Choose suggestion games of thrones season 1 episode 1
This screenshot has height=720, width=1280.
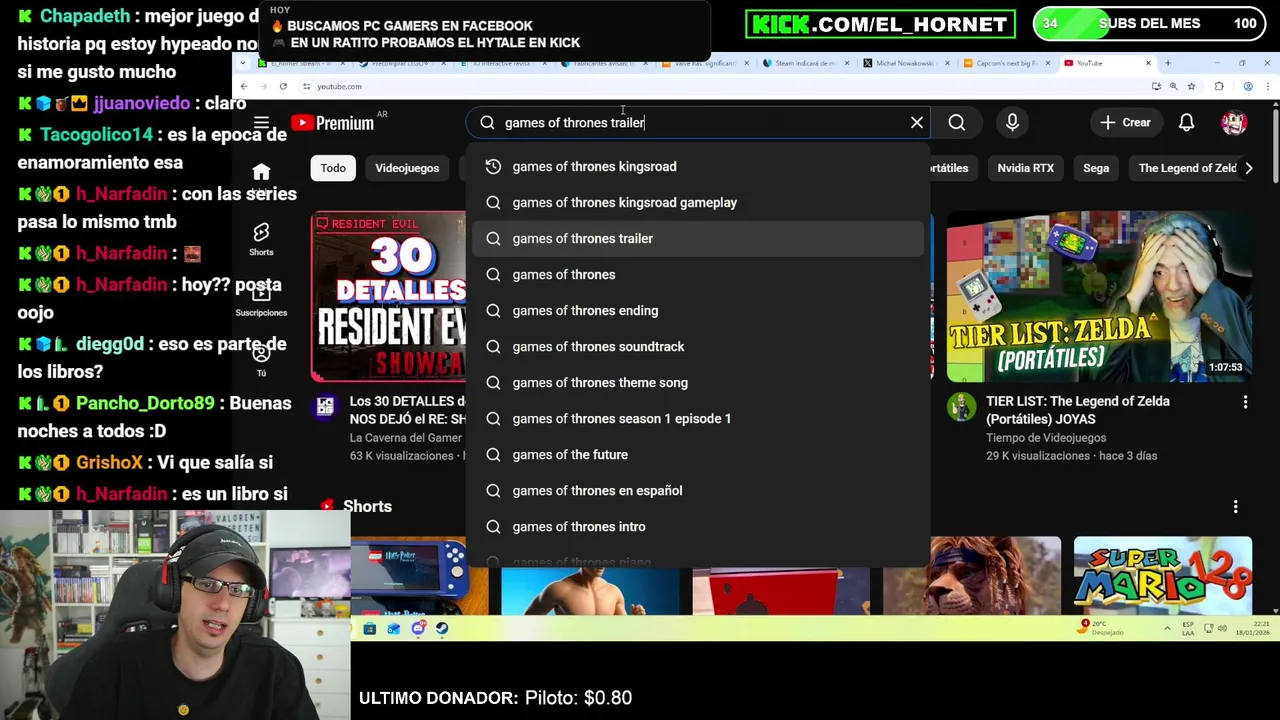pos(697,418)
